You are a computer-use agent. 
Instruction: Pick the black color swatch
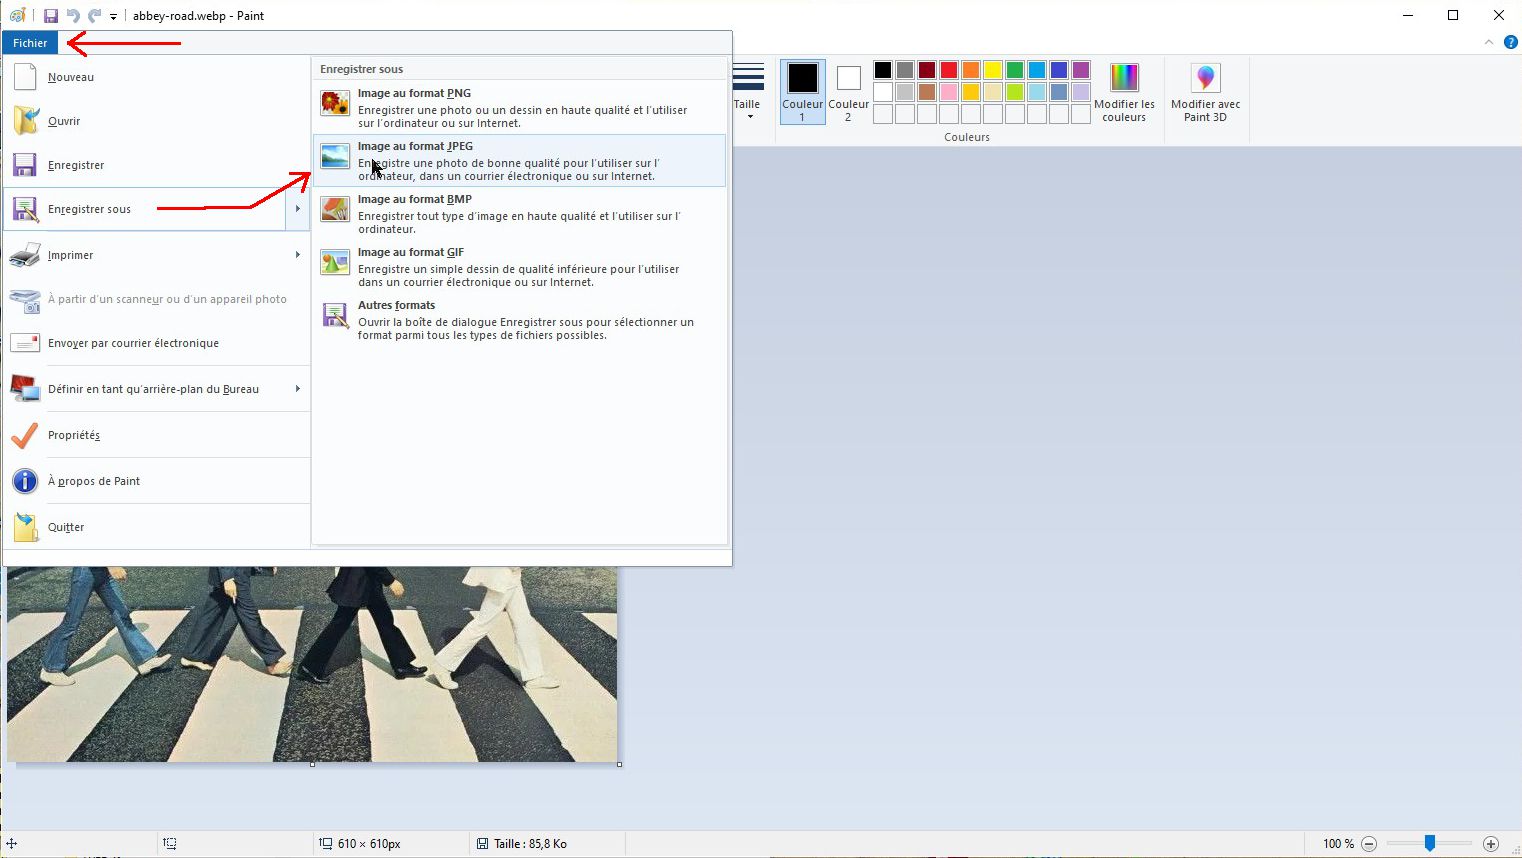point(883,70)
